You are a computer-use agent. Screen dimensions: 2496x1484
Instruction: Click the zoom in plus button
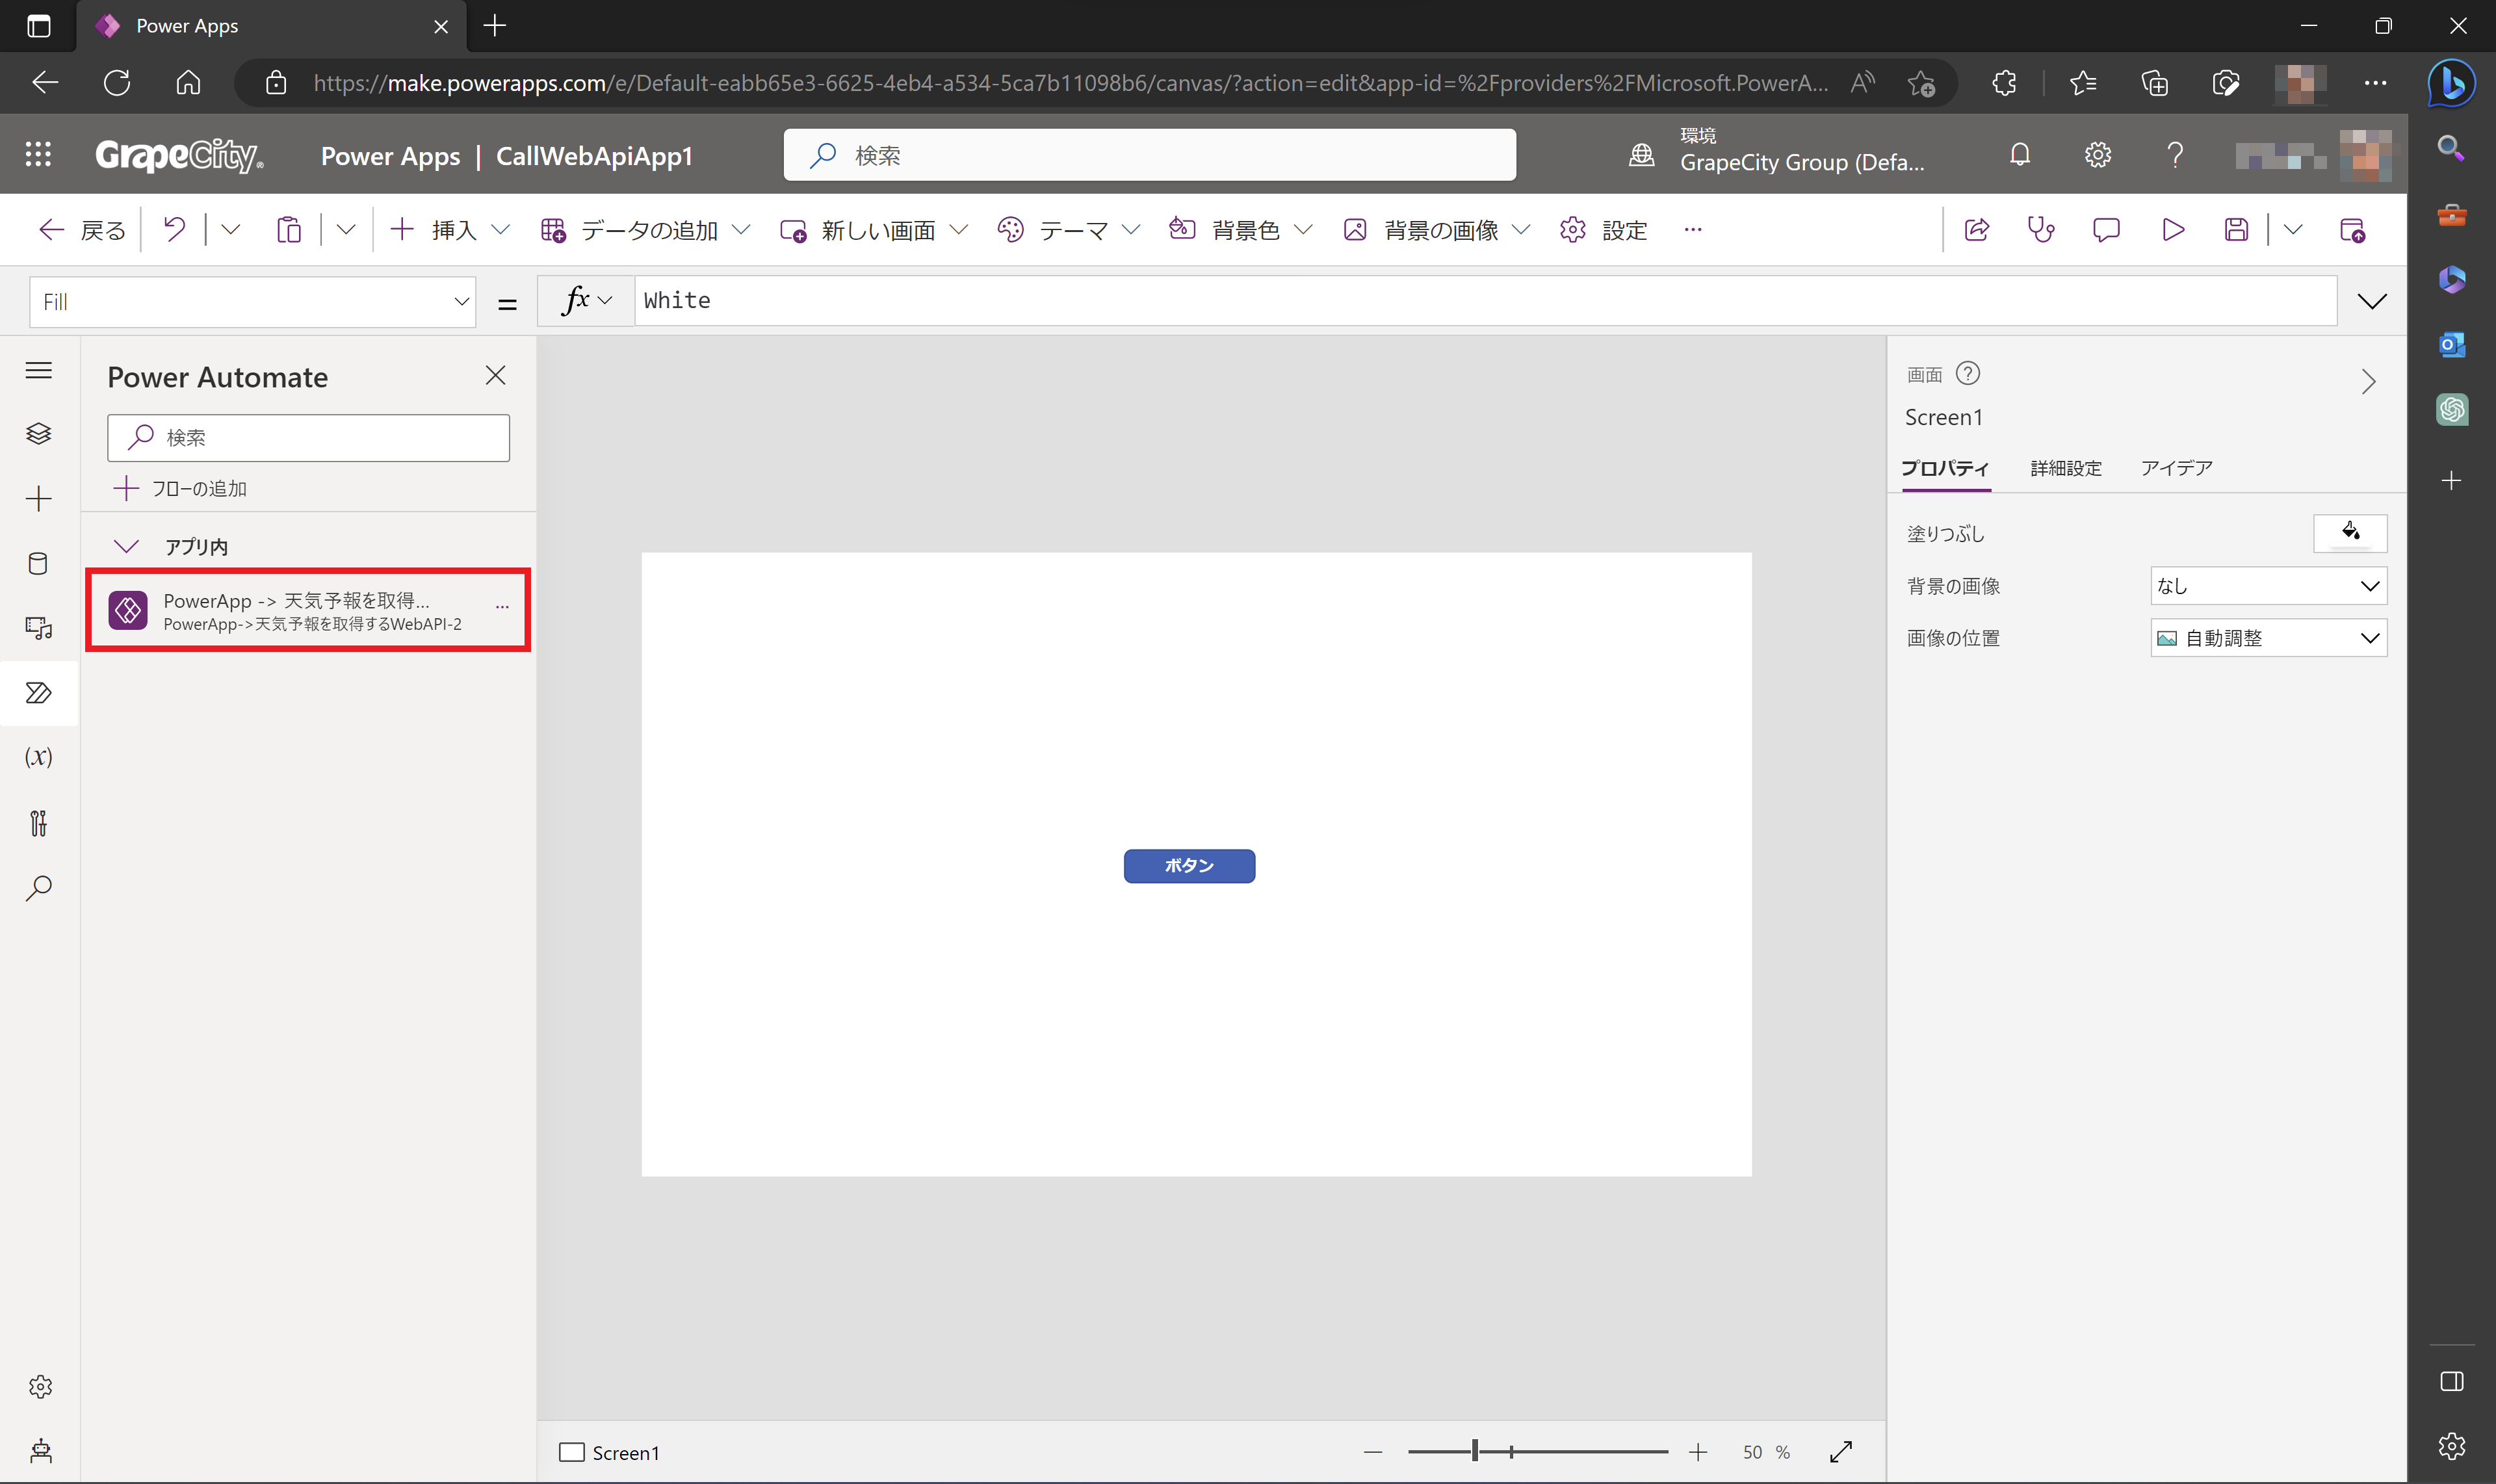click(x=1697, y=1452)
